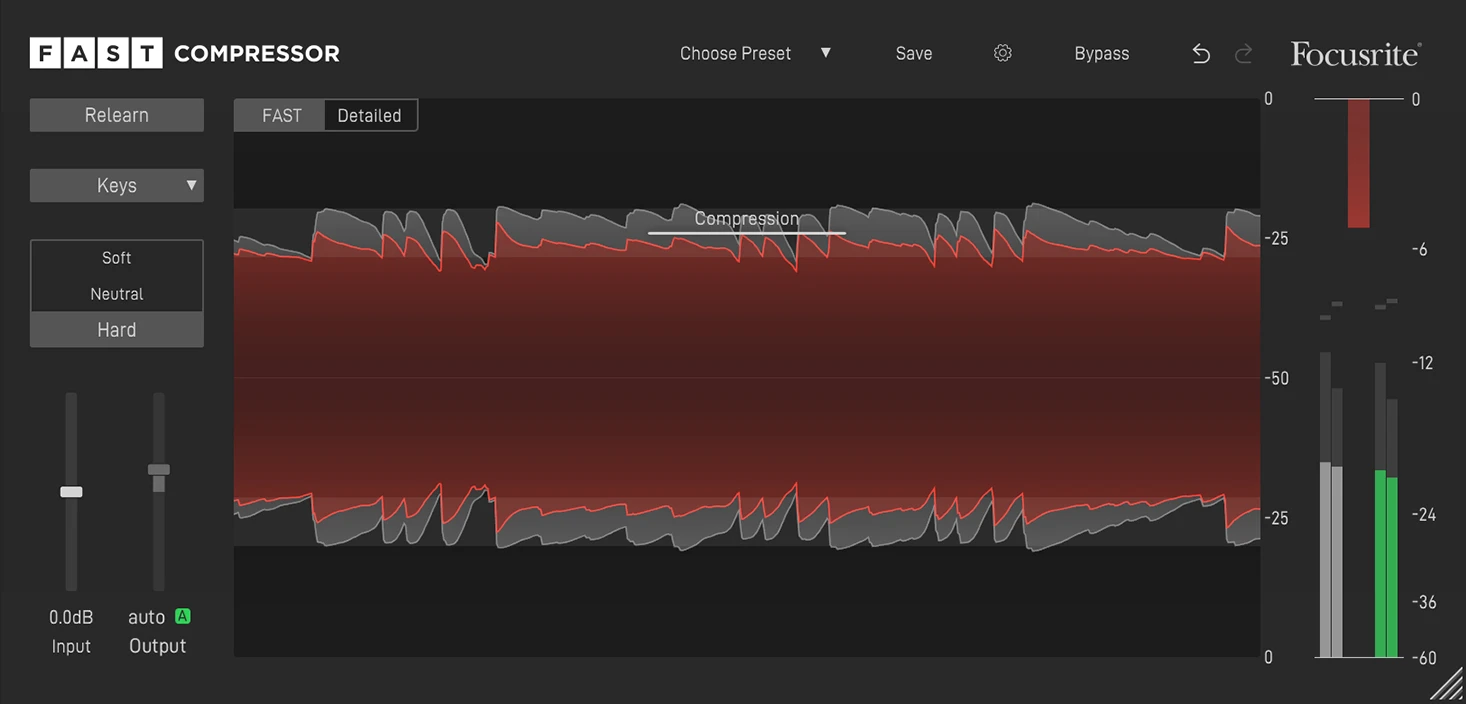Click the green output level meter
This screenshot has width=1466, height=704.
1386,510
